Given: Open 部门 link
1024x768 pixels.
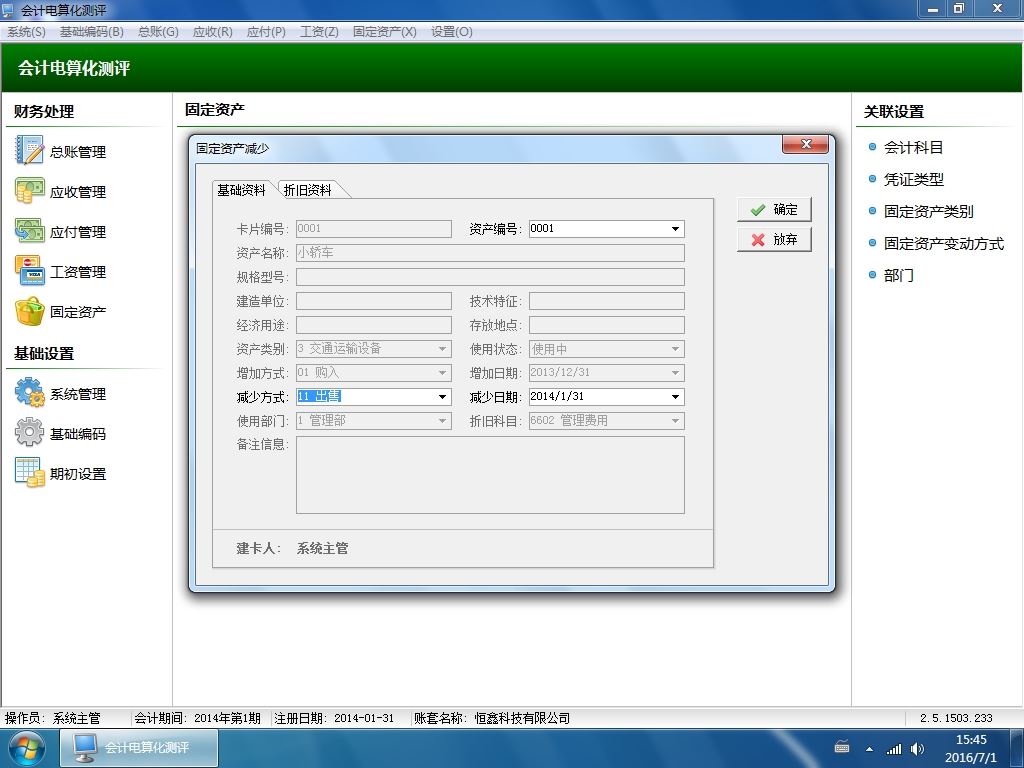Looking at the screenshot, I should pos(898,276).
